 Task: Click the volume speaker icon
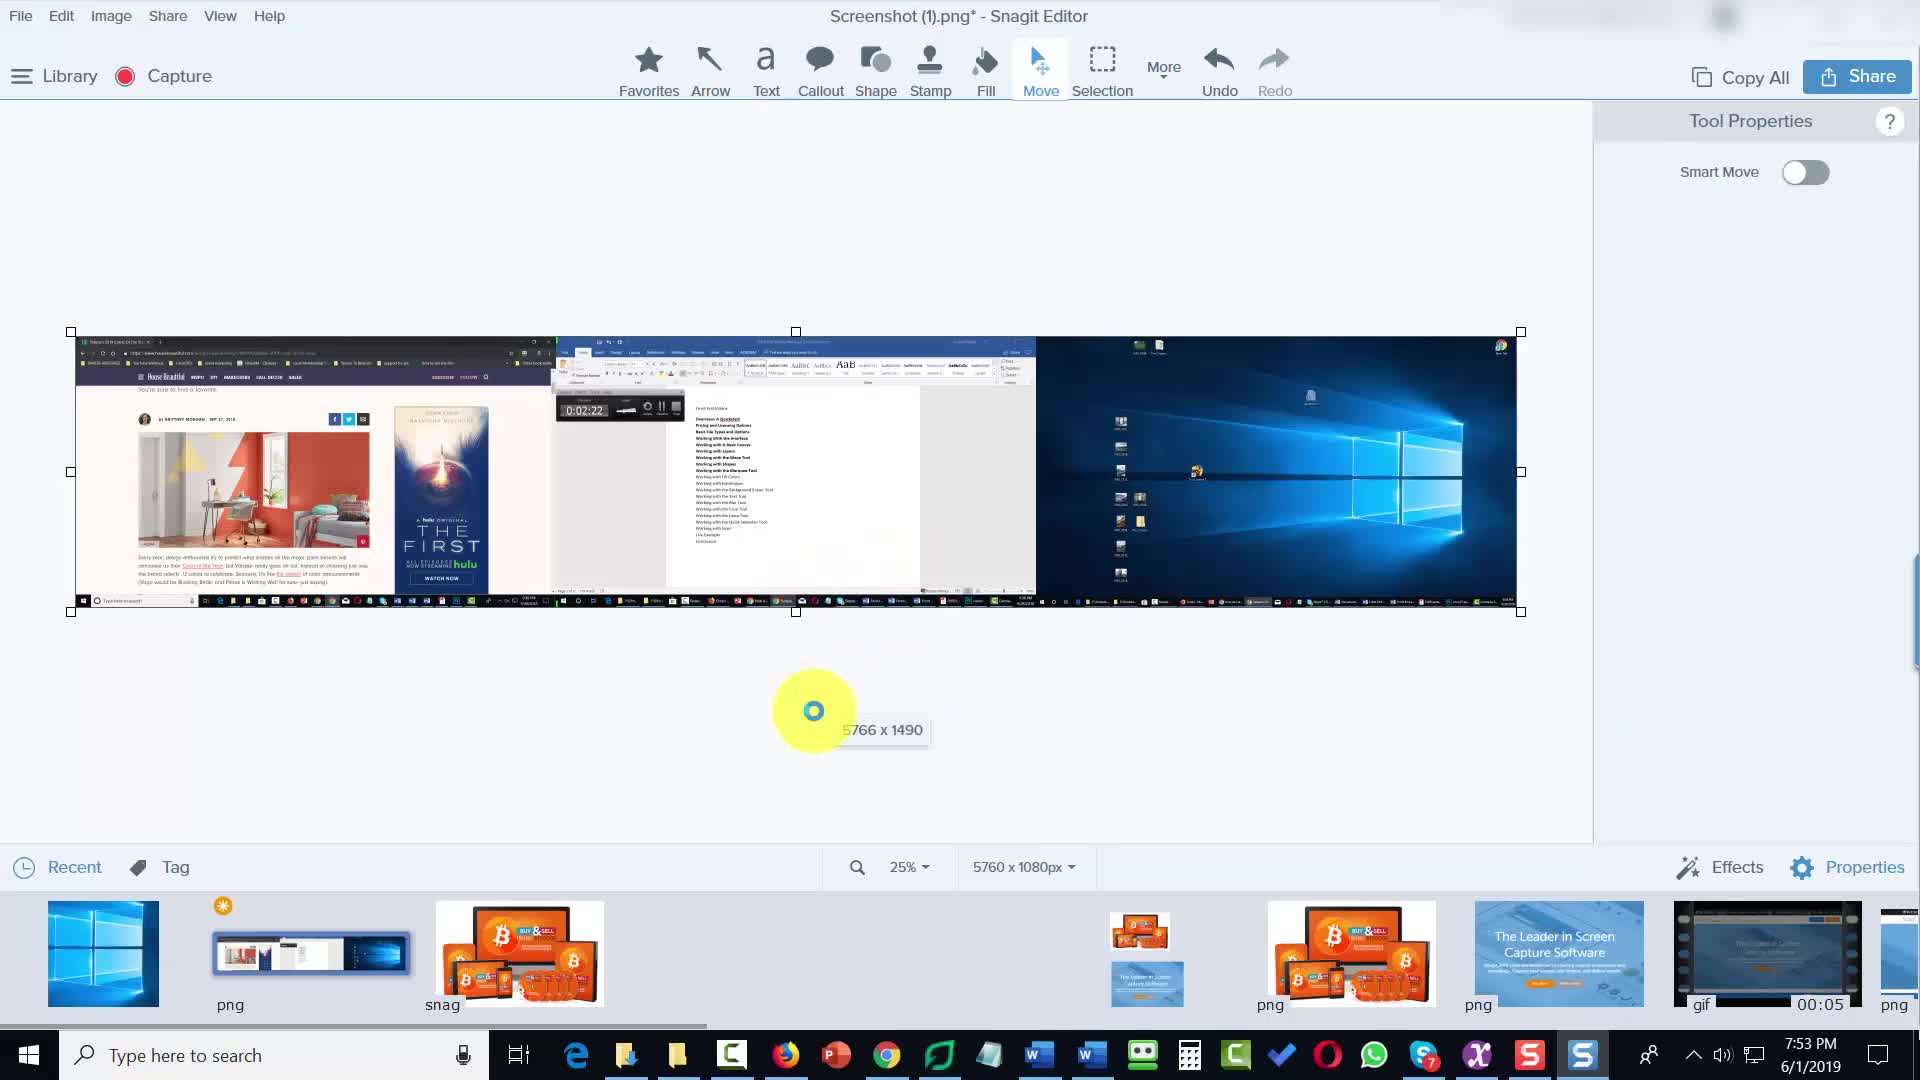pos(1722,1055)
